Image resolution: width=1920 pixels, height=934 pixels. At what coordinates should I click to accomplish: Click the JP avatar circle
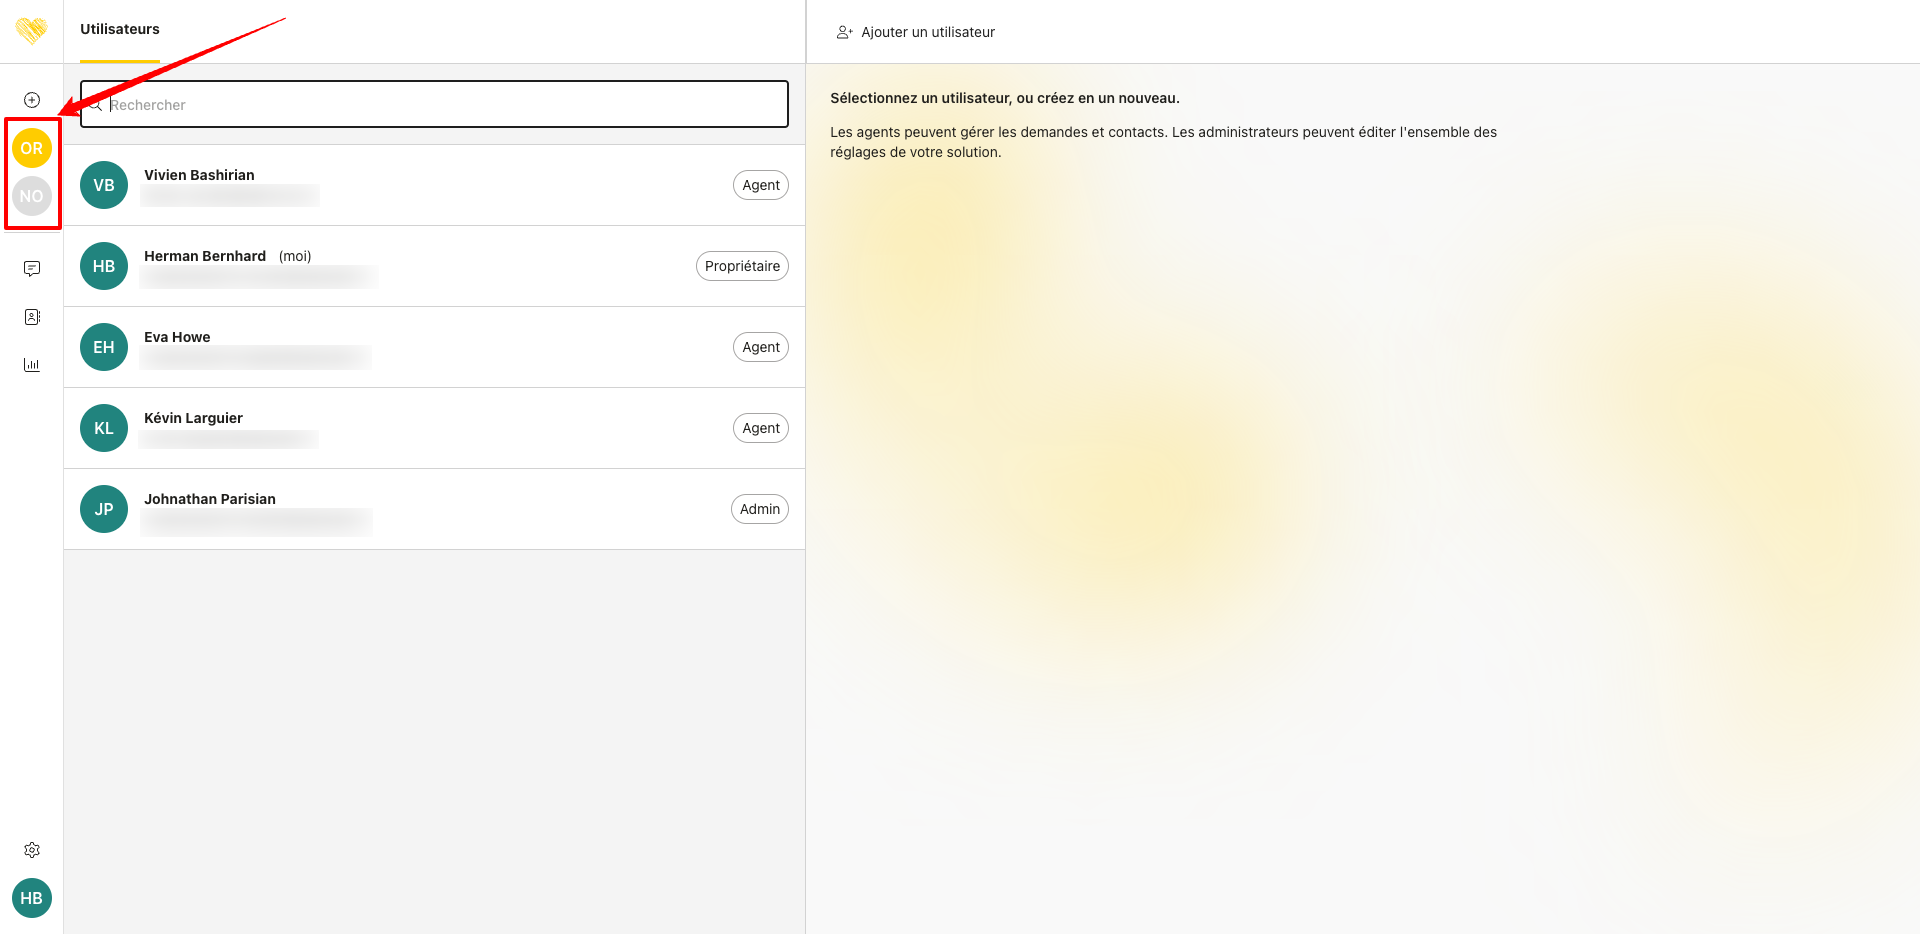(x=104, y=509)
